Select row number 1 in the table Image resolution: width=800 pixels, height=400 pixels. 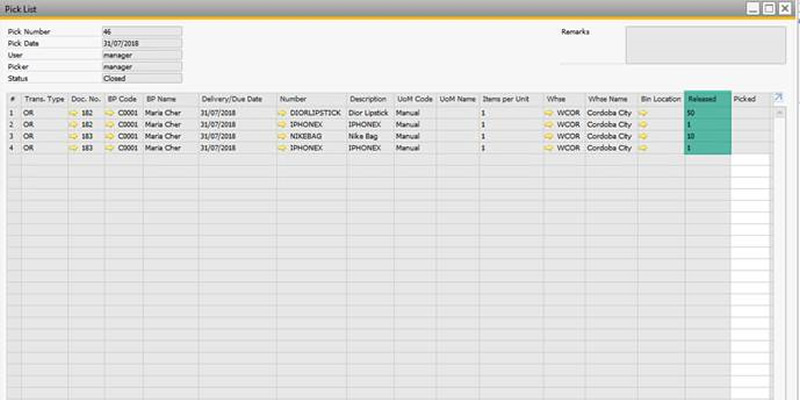click(x=13, y=113)
